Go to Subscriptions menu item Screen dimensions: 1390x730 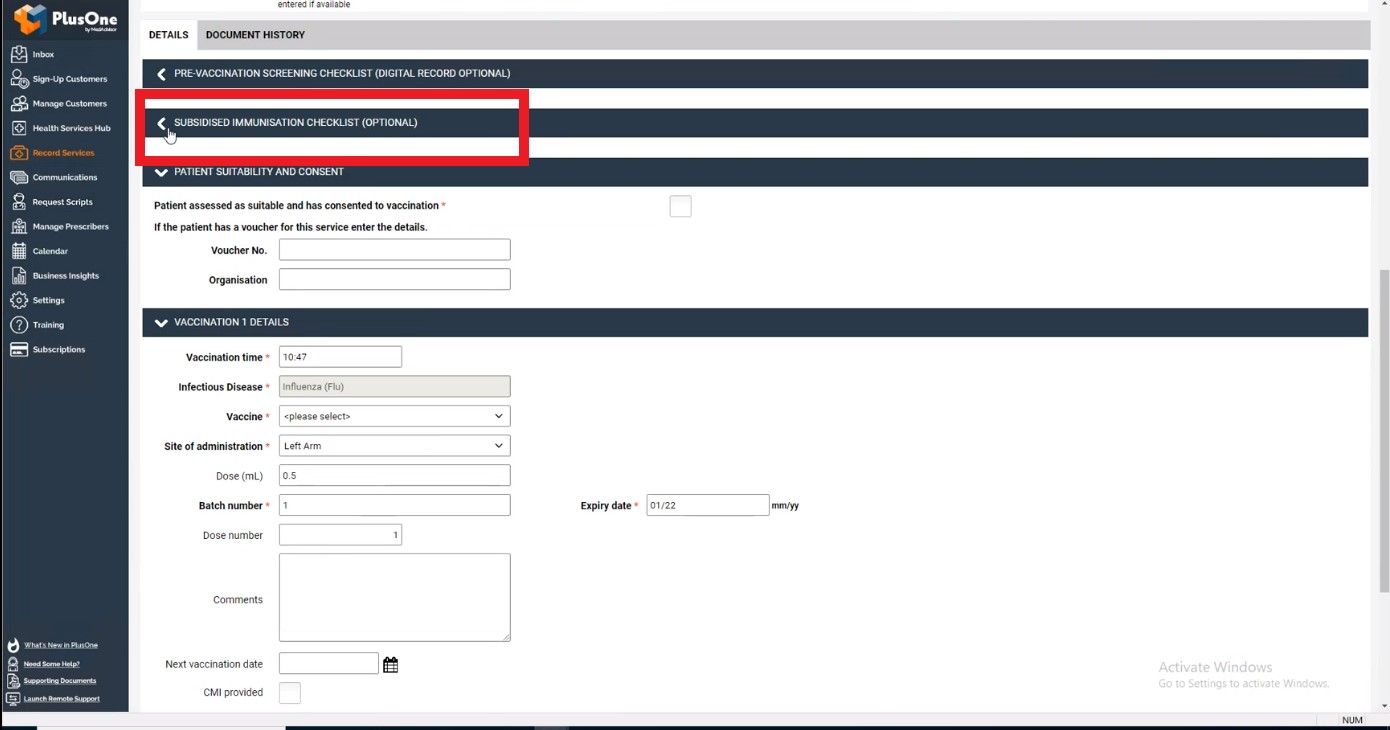point(59,350)
